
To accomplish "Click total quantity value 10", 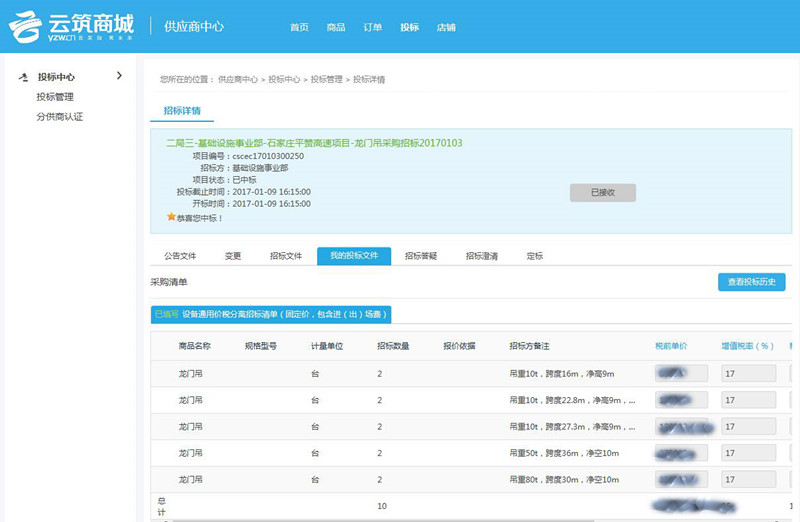I will point(382,506).
